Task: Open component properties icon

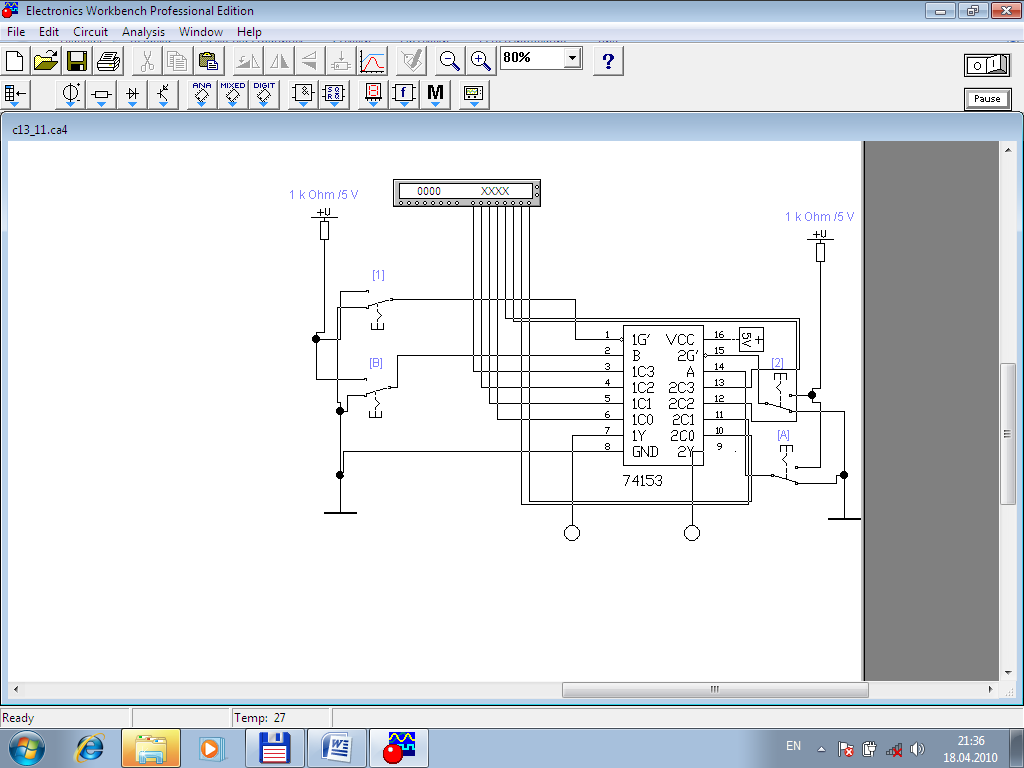Action: coord(413,61)
